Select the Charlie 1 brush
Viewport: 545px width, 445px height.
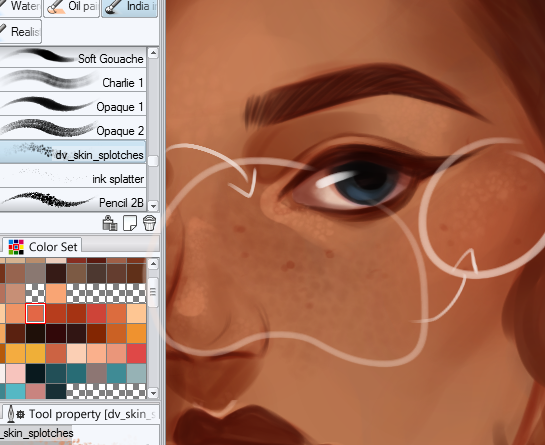point(73,82)
